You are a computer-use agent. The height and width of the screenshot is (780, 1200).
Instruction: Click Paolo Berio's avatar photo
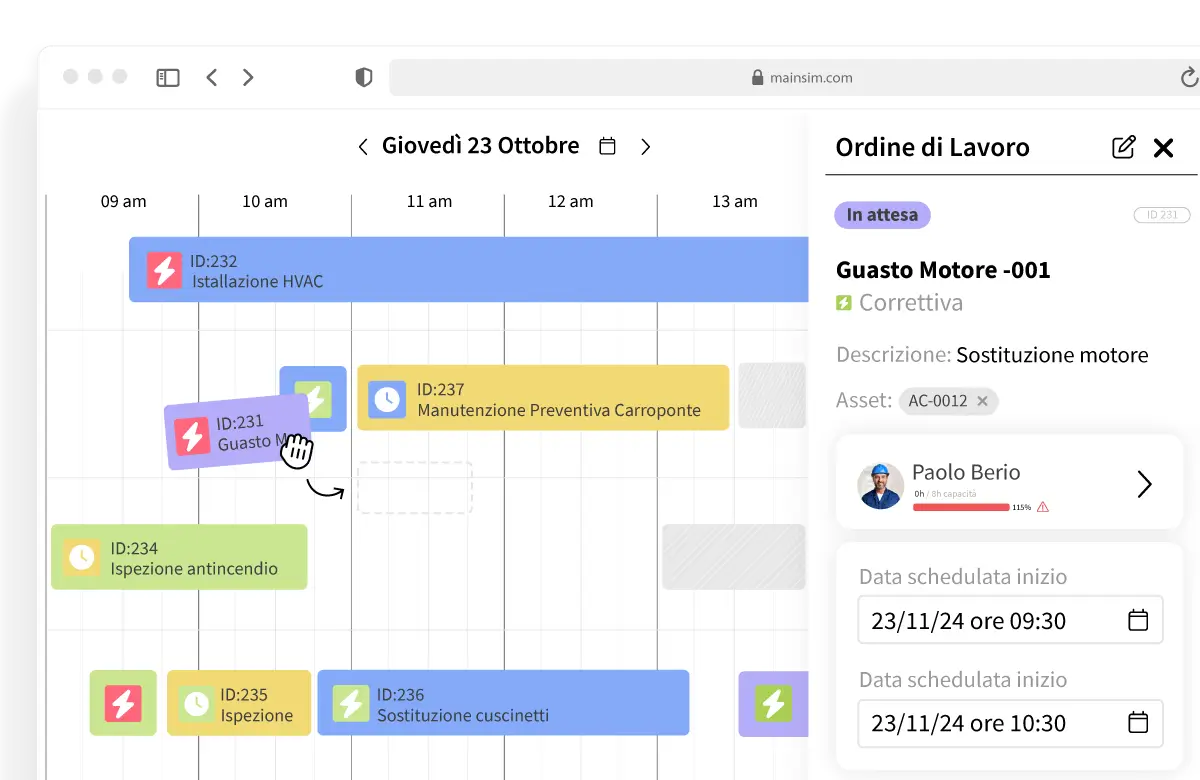click(x=881, y=485)
